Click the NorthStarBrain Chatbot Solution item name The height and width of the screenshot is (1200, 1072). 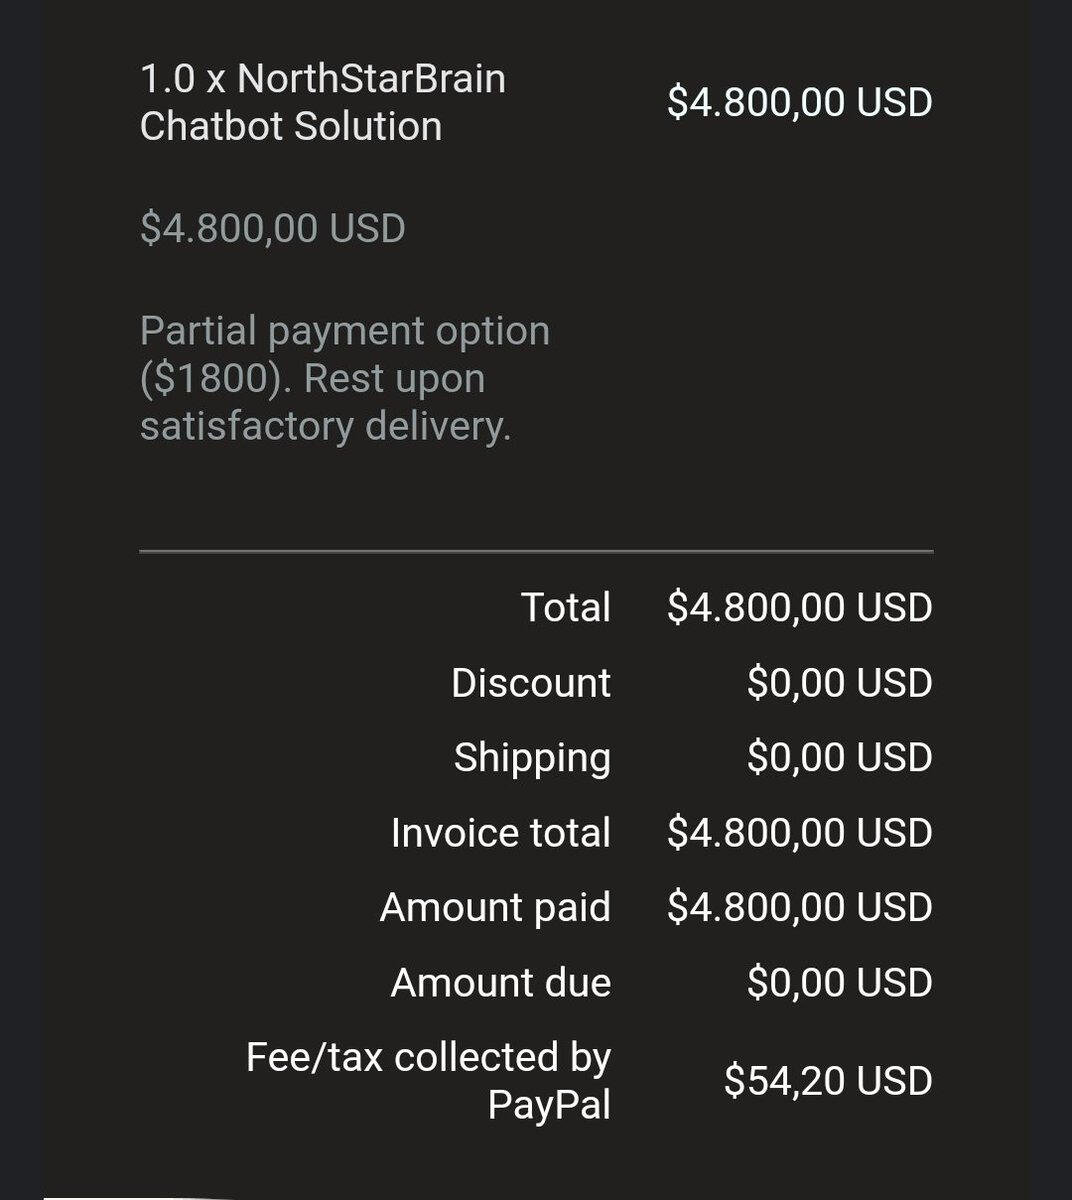(322, 102)
